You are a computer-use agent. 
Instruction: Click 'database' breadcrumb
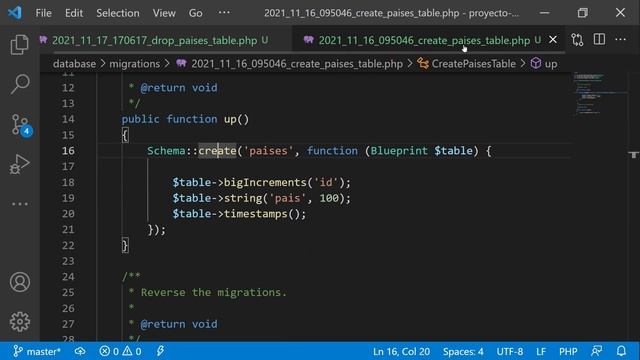[x=74, y=64]
